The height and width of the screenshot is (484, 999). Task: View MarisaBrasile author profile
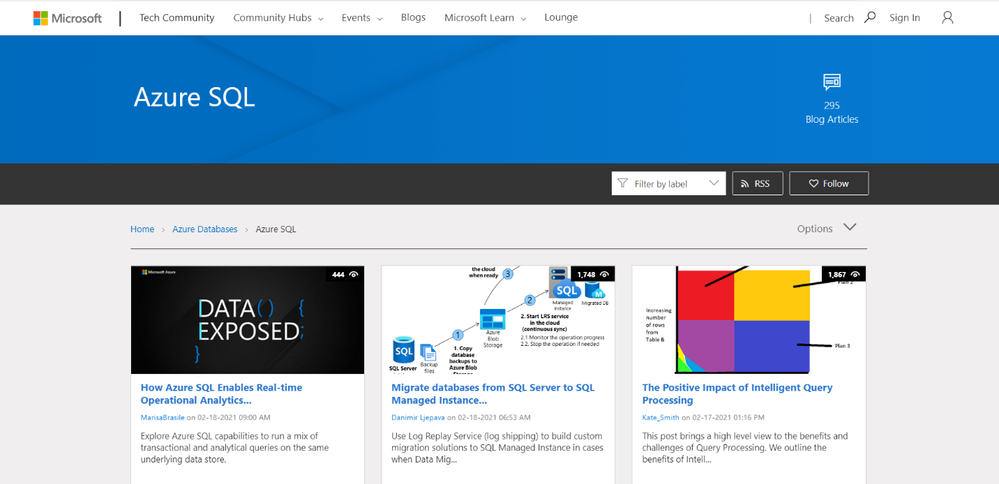(x=162, y=418)
